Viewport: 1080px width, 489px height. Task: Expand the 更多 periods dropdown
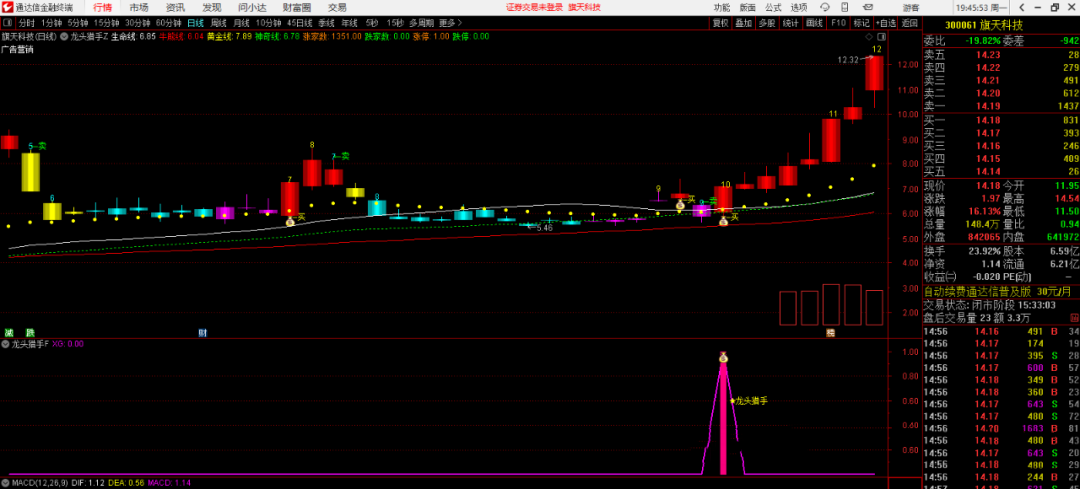[x=449, y=22]
